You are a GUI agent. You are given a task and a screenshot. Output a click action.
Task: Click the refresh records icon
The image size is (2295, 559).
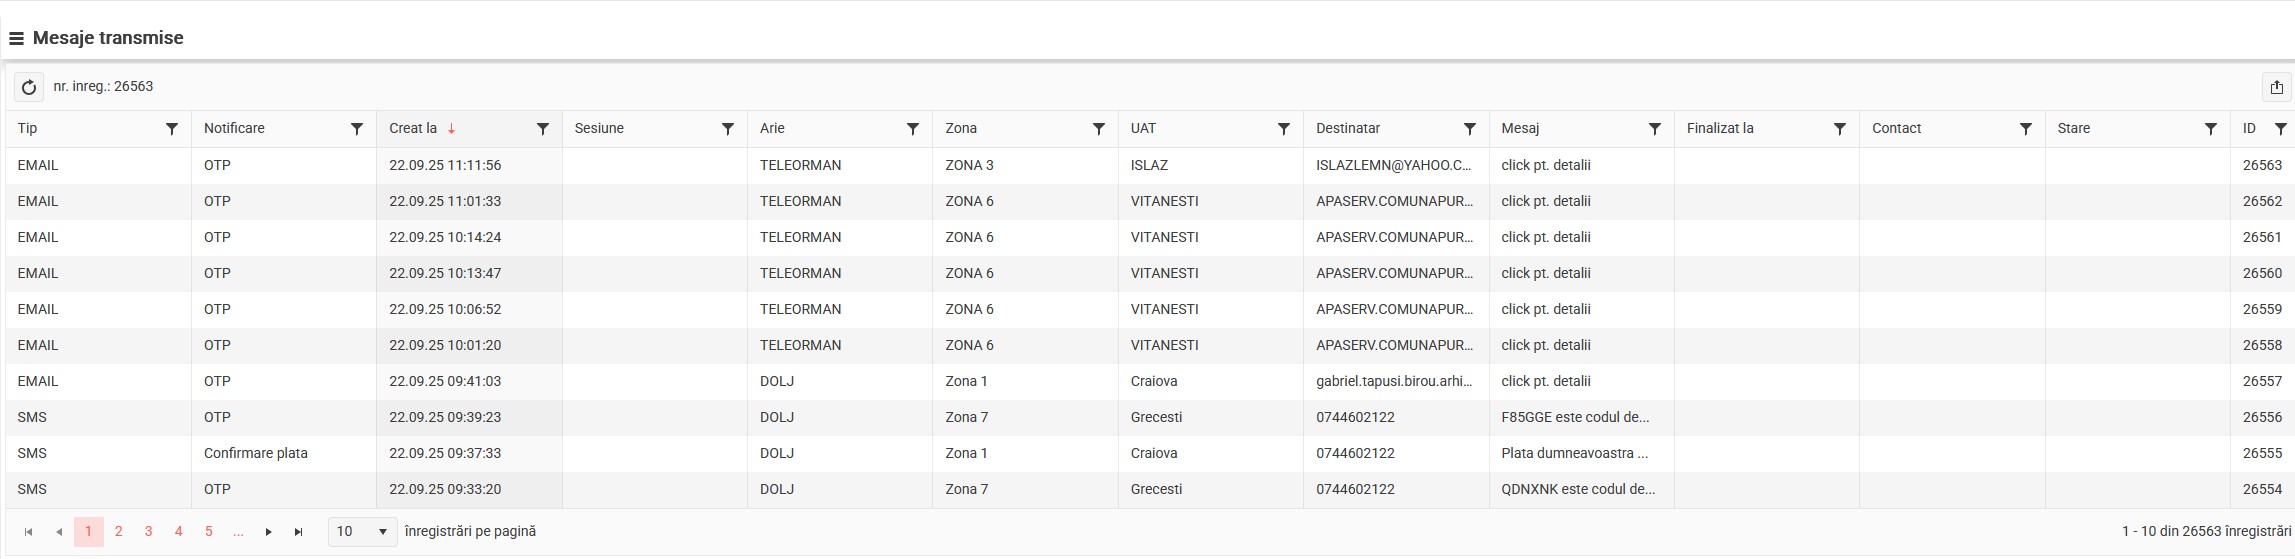pos(29,87)
